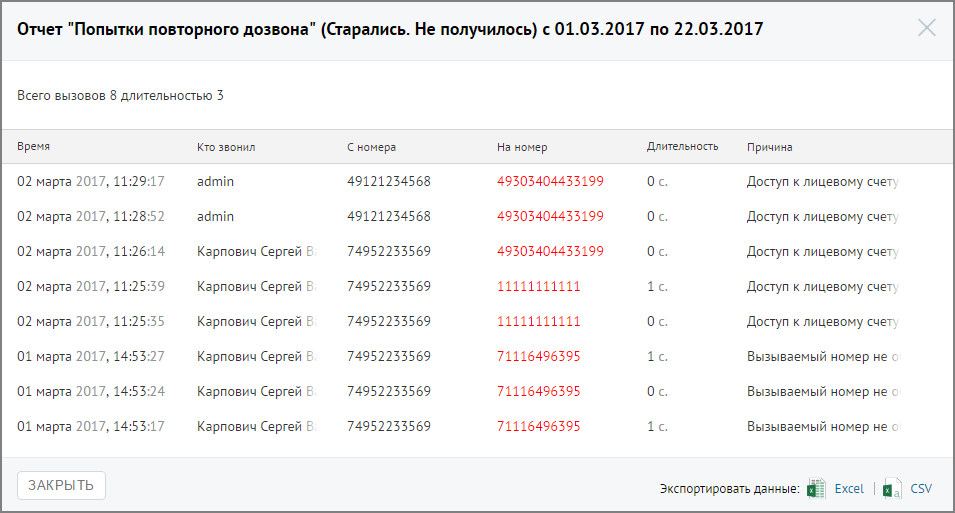The height and width of the screenshot is (513, 955).
Task: Select the time 02 марта 2017, 11:25:39
Action: tap(91, 286)
